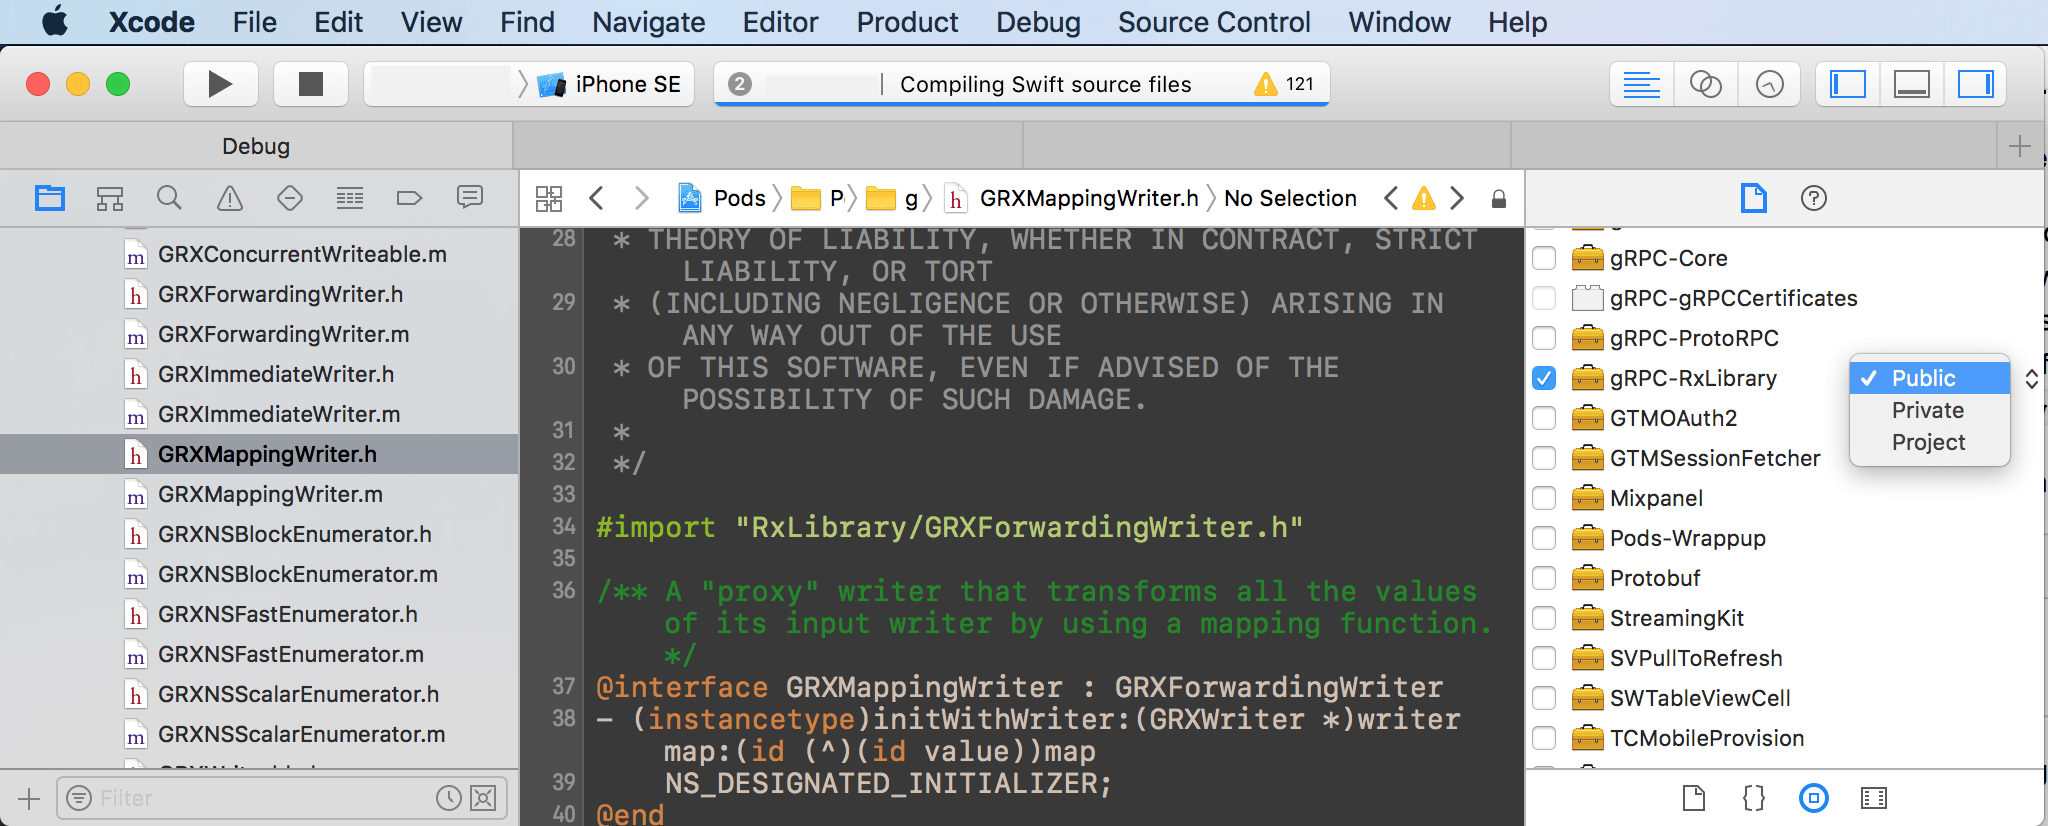Open the Find navigator
Viewport: 2048px width, 826px height.
(x=170, y=198)
